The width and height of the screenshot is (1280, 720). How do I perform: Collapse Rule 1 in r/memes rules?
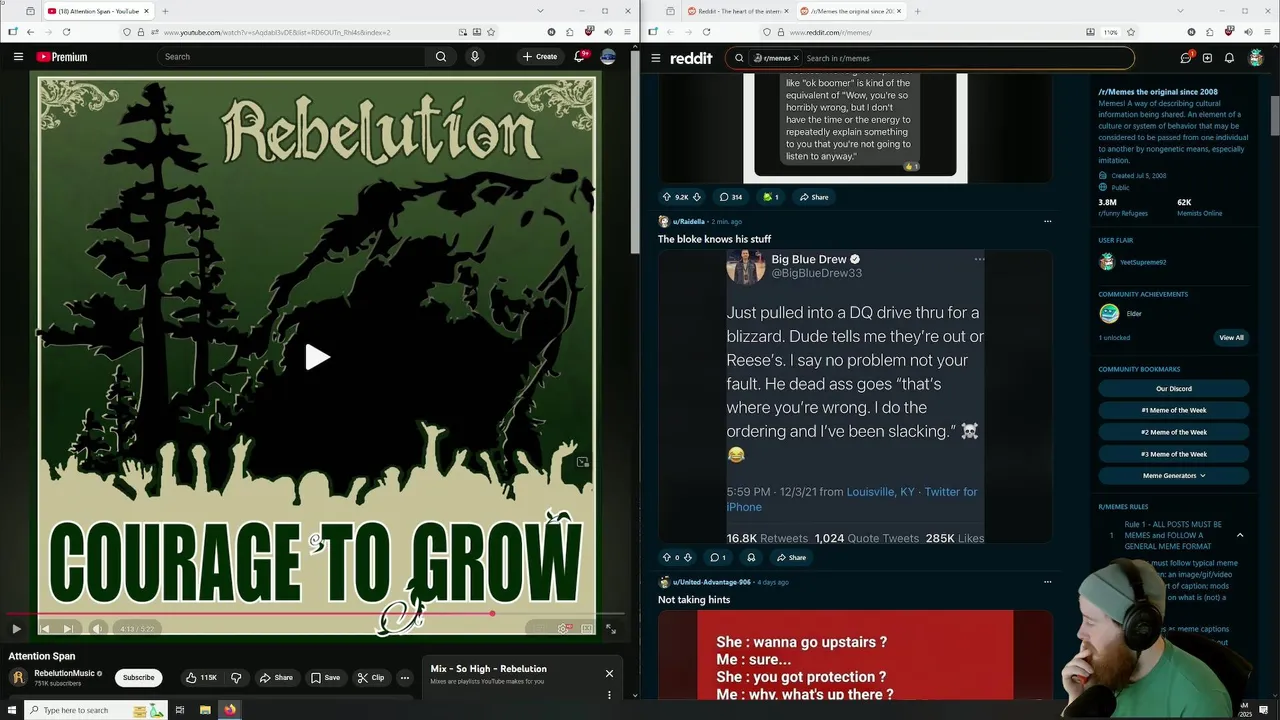pyautogui.click(x=1240, y=535)
